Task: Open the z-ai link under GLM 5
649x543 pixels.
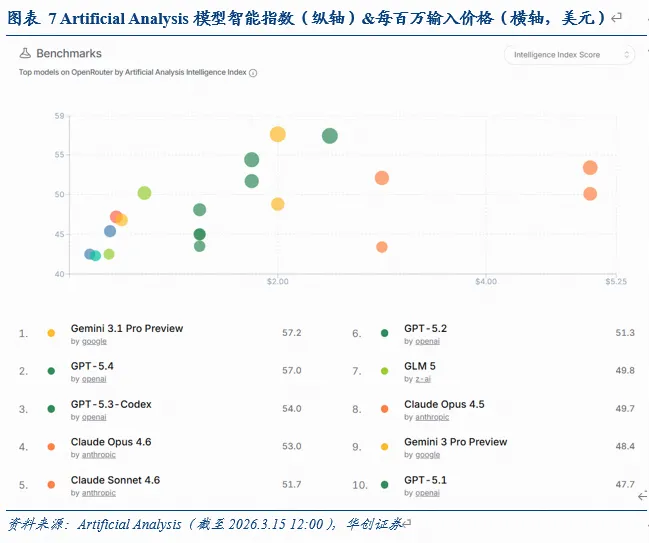Action: click(423, 379)
